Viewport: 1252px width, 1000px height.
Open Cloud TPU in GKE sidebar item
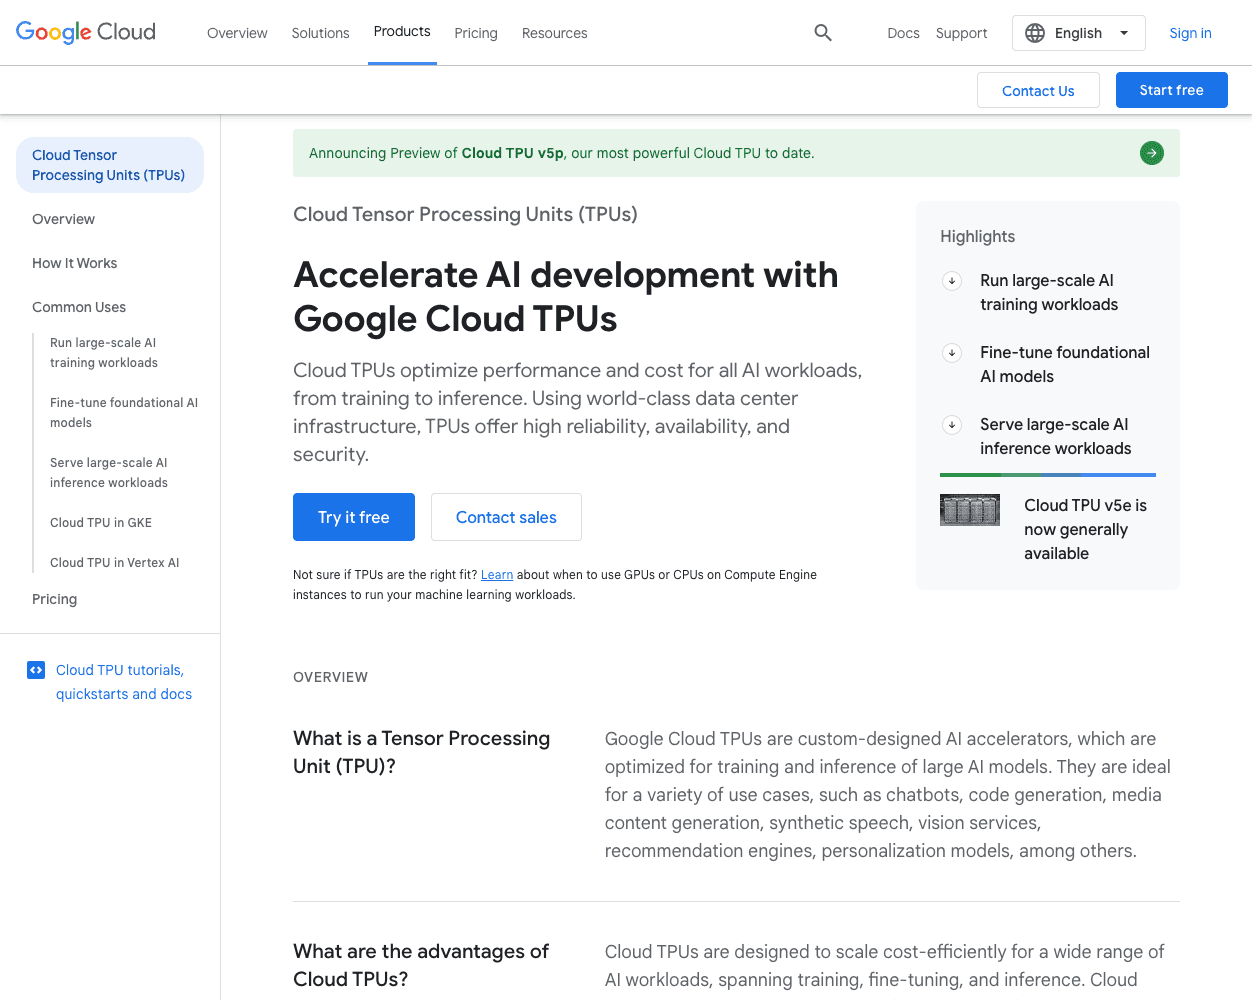click(101, 523)
